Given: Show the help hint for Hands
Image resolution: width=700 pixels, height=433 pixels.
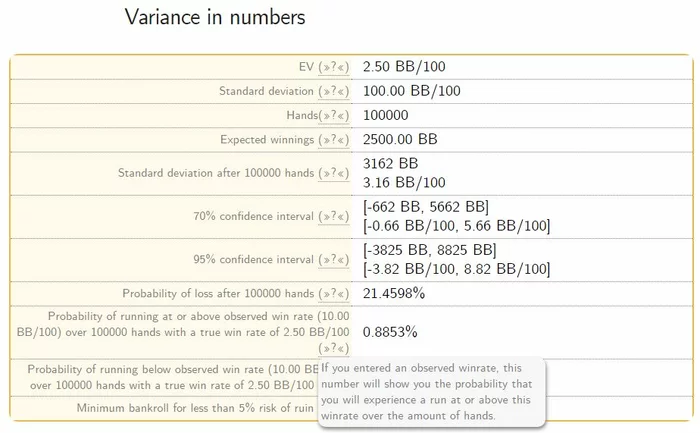Looking at the screenshot, I should [333, 116].
